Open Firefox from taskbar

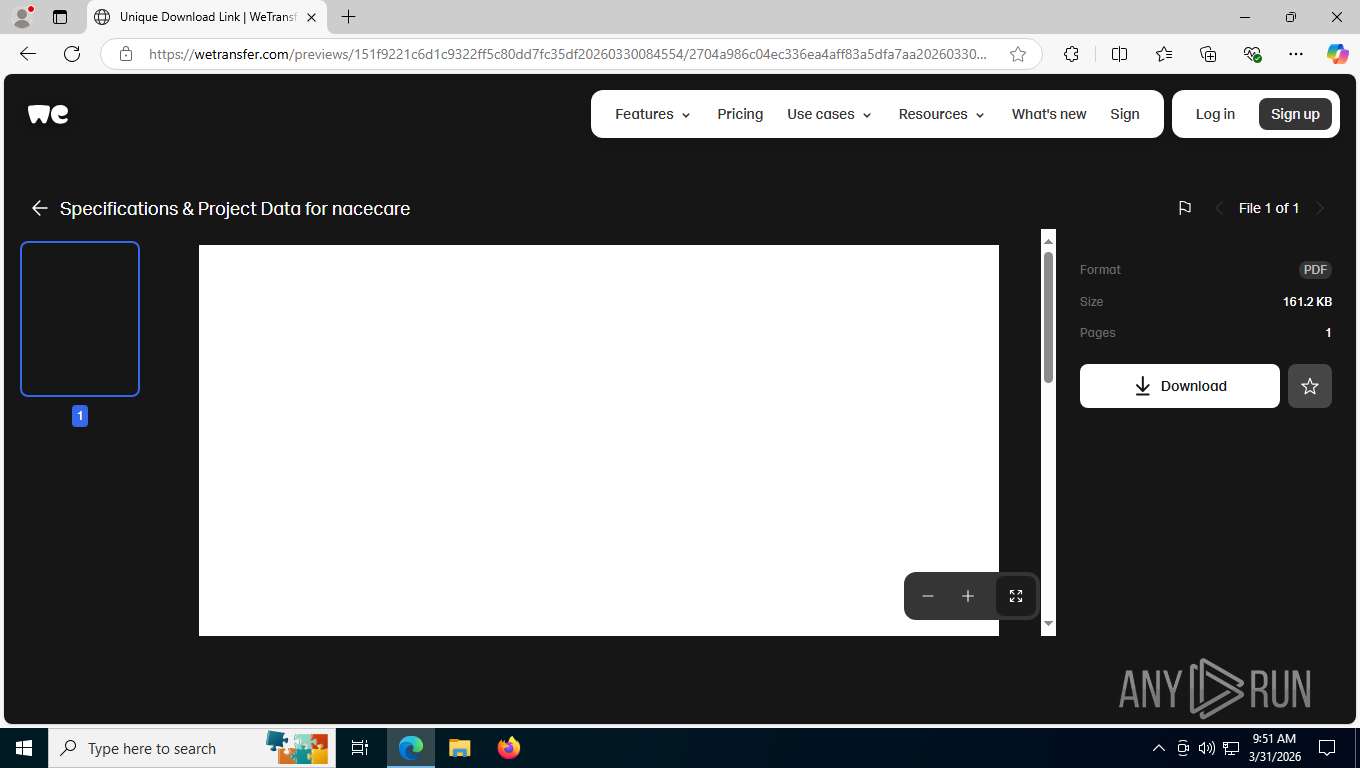(x=509, y=748)
